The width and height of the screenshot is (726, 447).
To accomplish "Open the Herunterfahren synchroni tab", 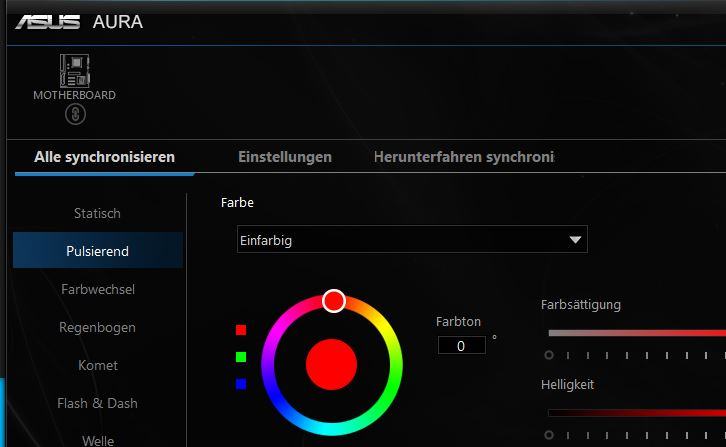I will click(x=464, y=157).
